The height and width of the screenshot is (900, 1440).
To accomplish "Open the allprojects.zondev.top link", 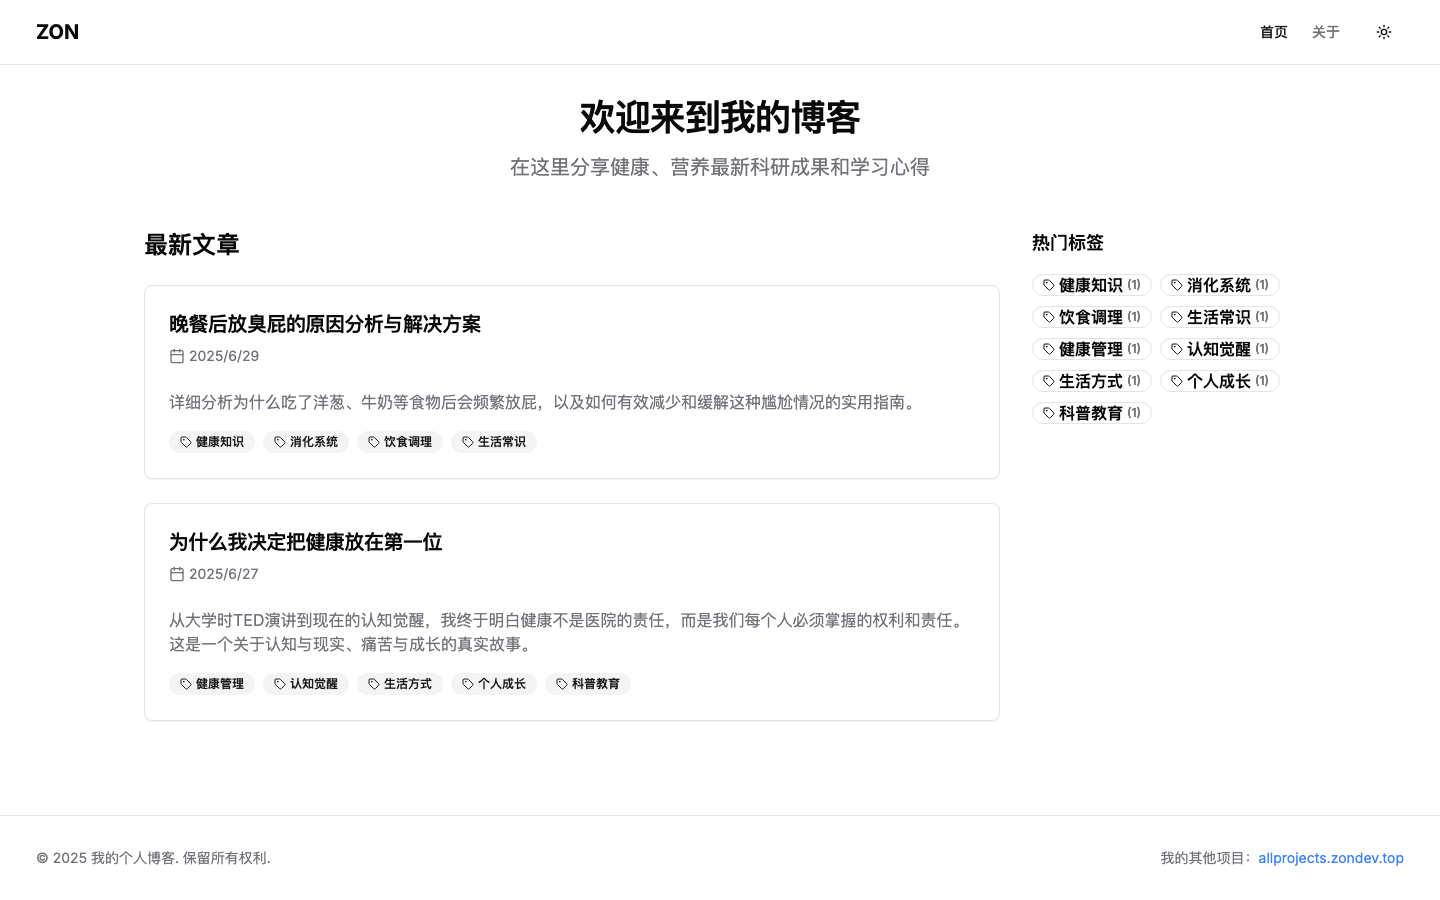I will (x=1330, y=857).
